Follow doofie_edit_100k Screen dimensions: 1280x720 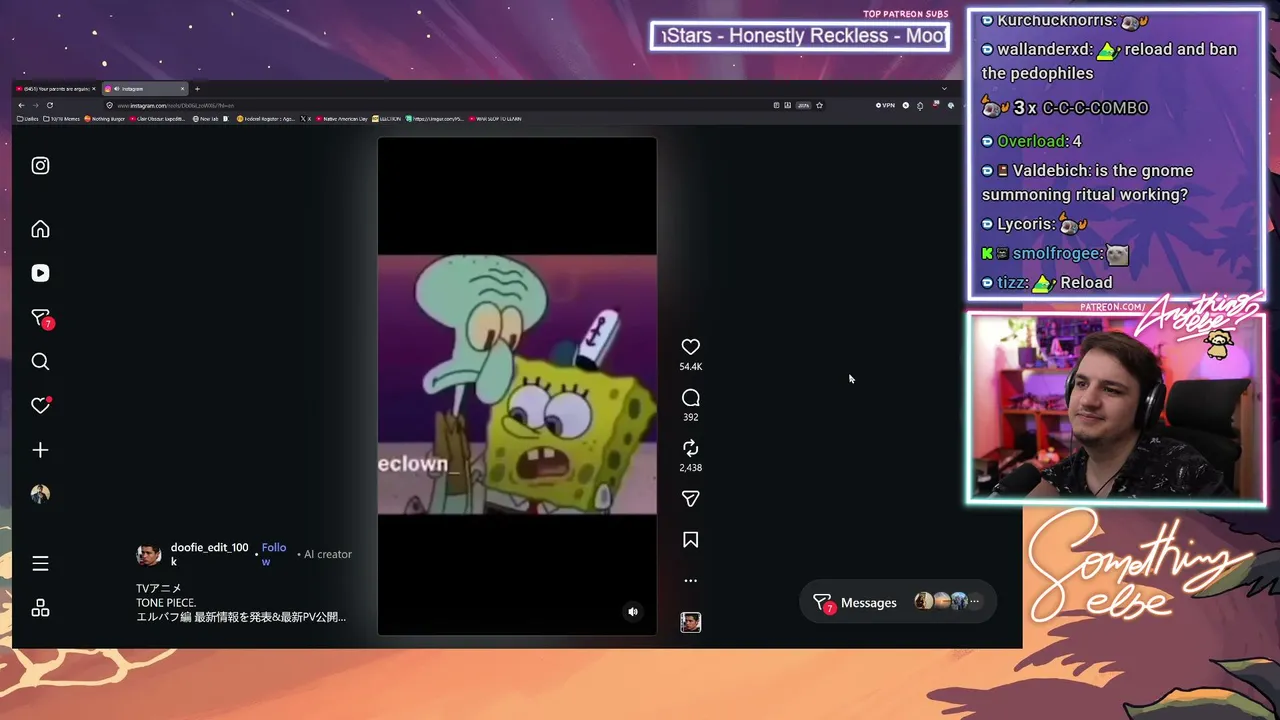tap(273, 554)
